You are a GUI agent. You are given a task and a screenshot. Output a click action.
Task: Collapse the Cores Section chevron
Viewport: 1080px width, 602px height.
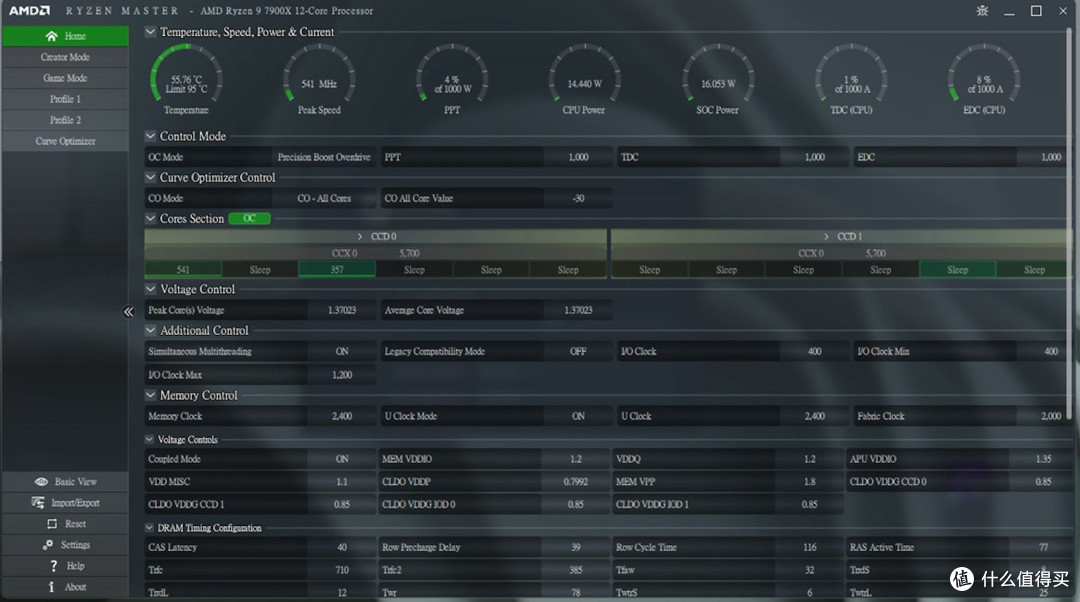tap(150, 218)
